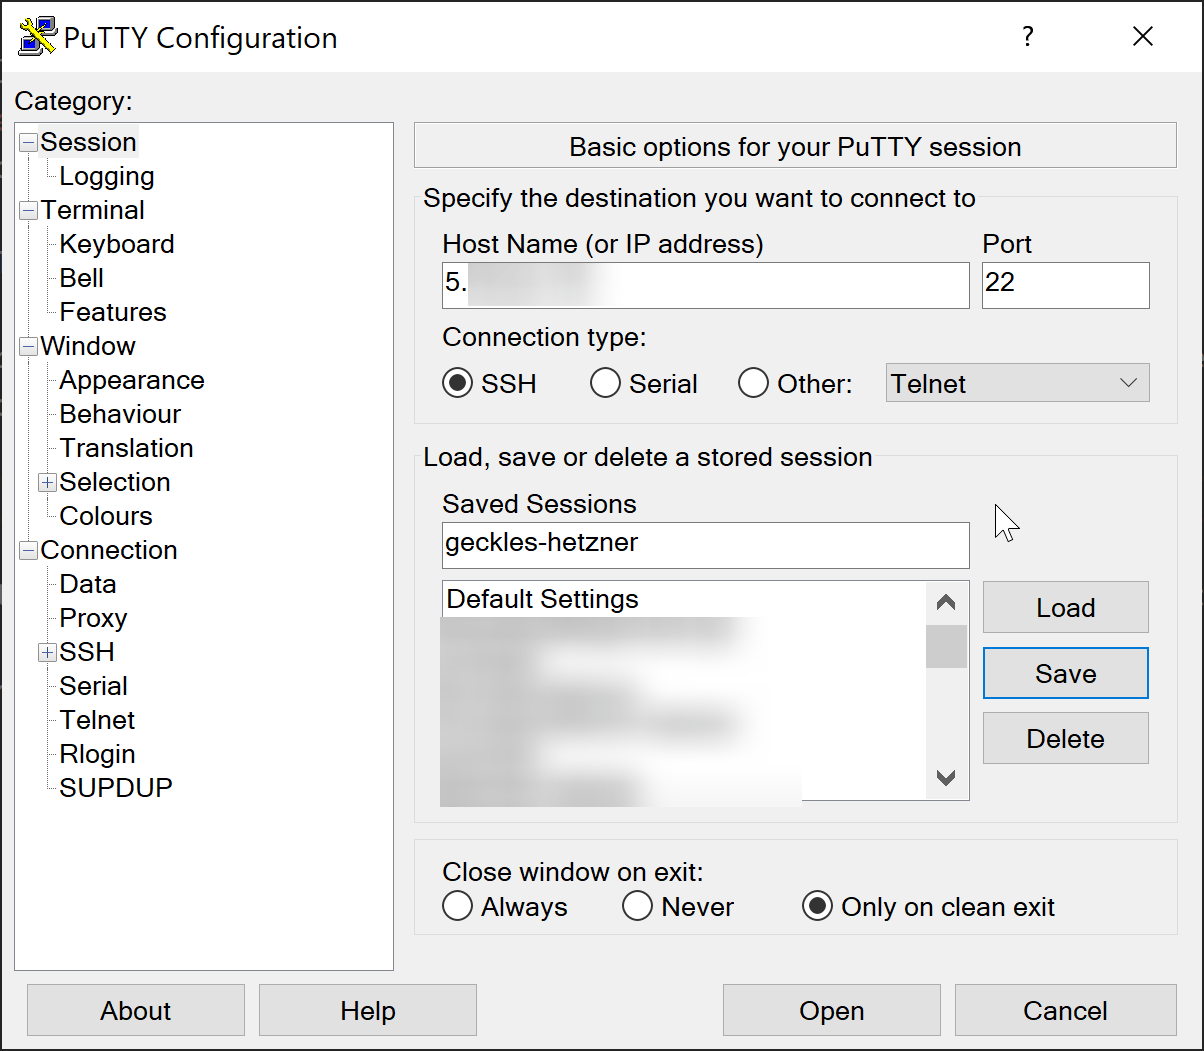Click the About button
This screenshot has height=1051, width=1204.
coord(136,1010)
